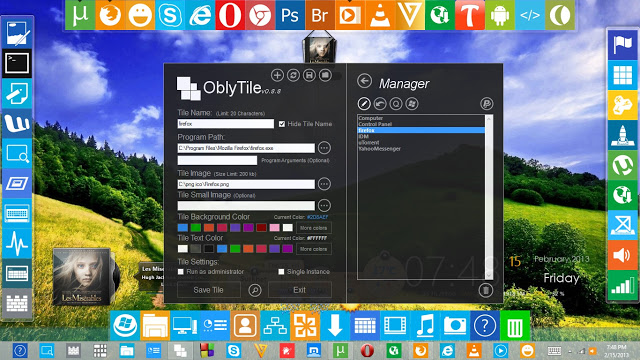Open More colors for Tile Text Color
This screenshot has width=640, height=360.
tap(313, 249)
